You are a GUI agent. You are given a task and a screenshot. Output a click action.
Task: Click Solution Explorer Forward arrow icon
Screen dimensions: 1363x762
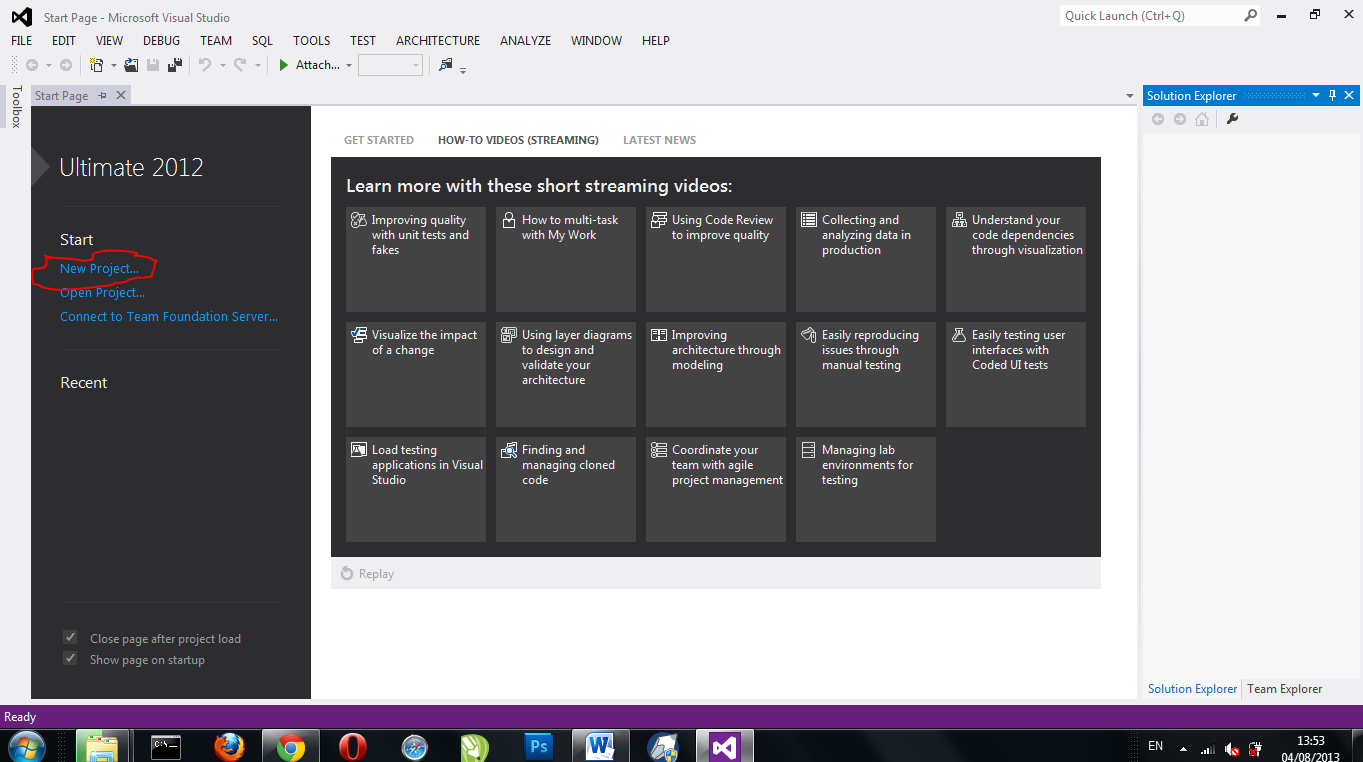(x=1180, y=119)
